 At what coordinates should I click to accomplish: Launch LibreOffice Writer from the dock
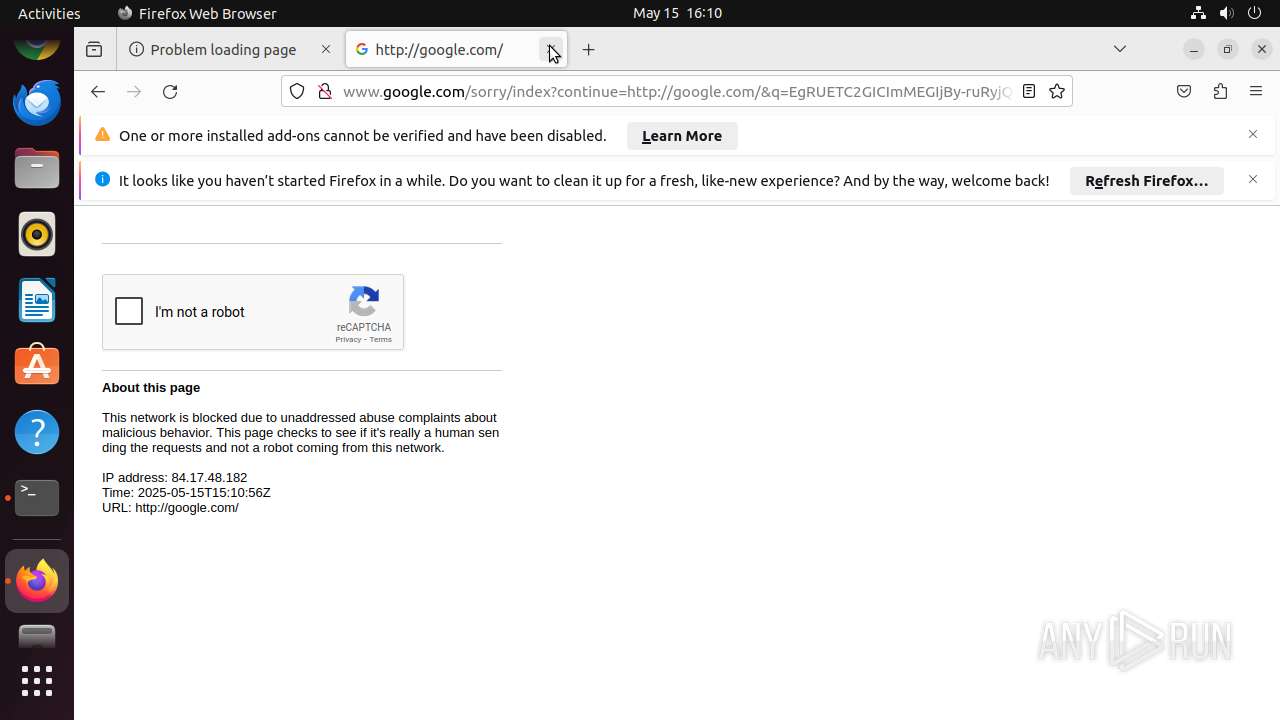tap(37, 300)
